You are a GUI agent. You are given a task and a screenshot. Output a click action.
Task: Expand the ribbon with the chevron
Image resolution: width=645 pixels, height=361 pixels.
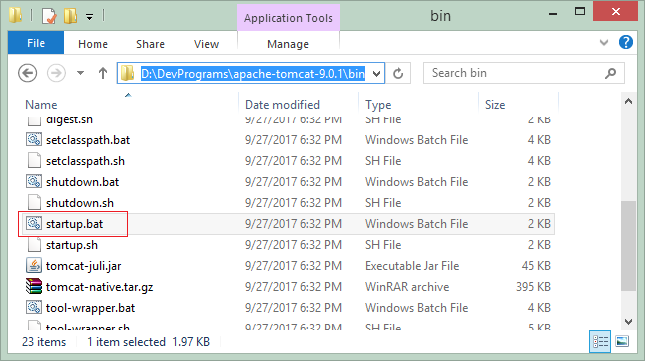(603, 42)
